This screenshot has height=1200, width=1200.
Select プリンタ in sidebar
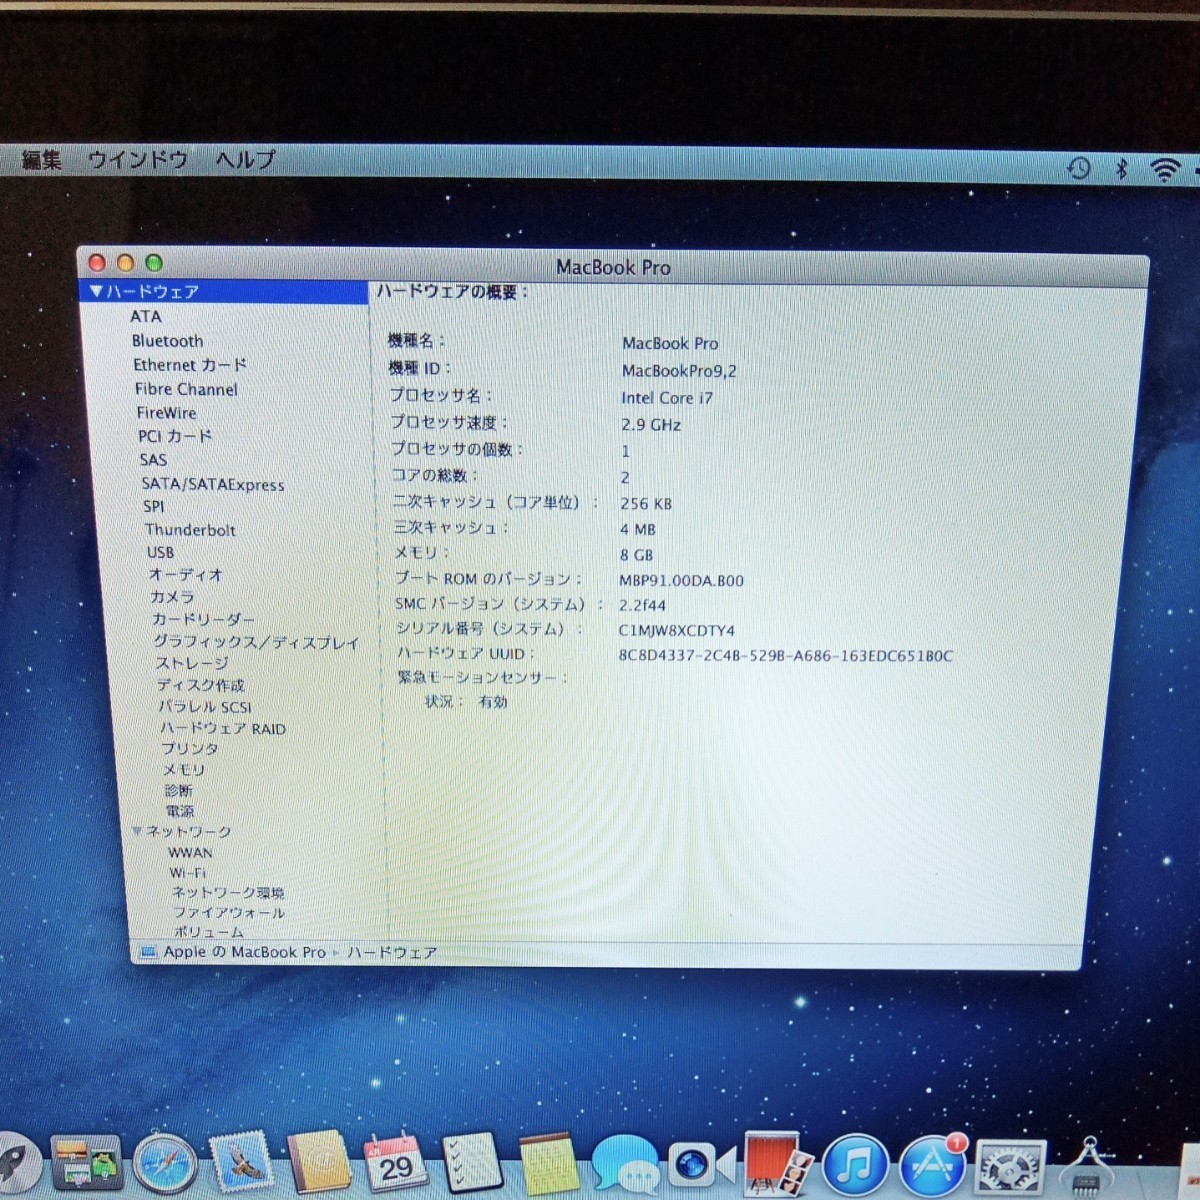coord(190,748)
